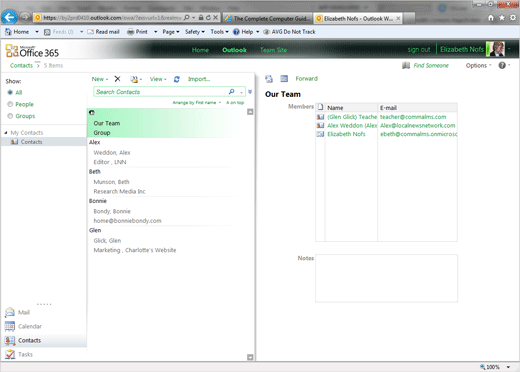The image size is (520, 372).
Task: Switch to The Complete Computer Guide tab
Action: click(x=267, y=18)
